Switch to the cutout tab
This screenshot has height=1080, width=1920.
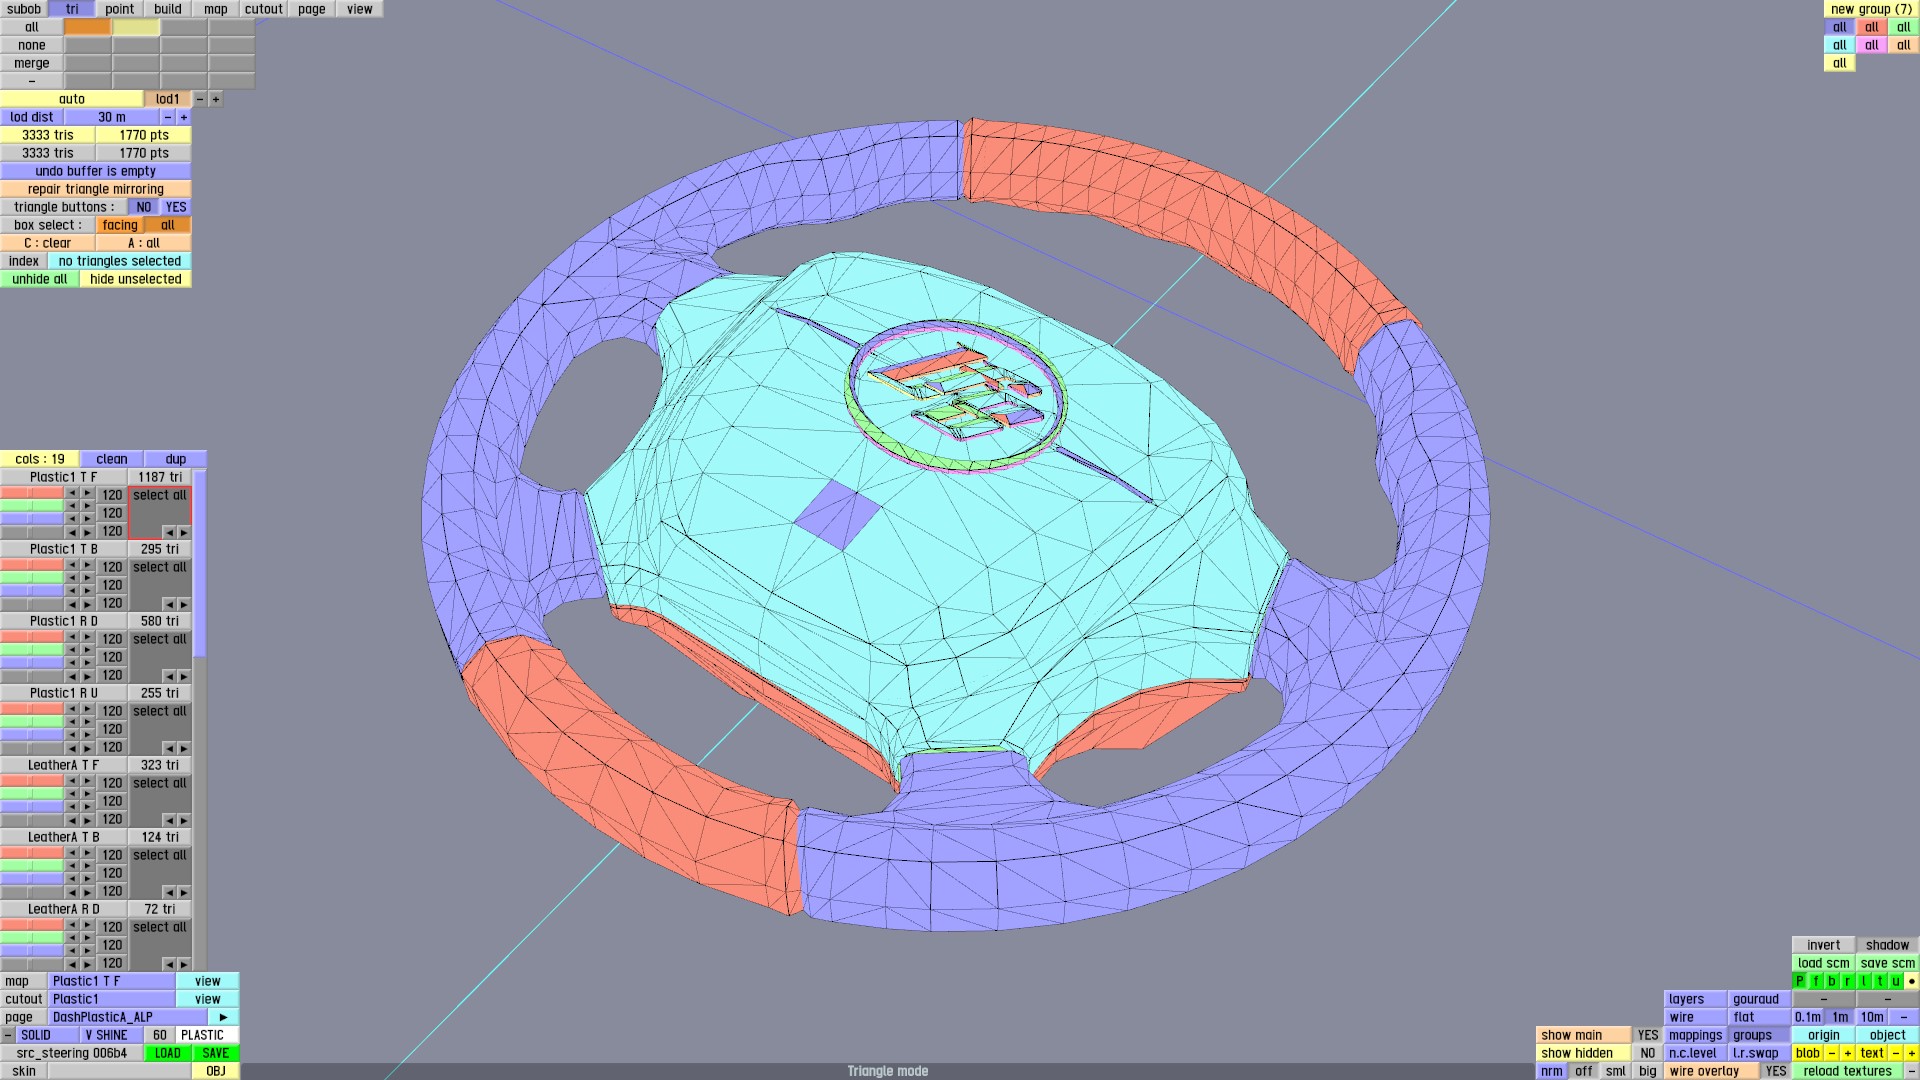(x=264, y=9)
